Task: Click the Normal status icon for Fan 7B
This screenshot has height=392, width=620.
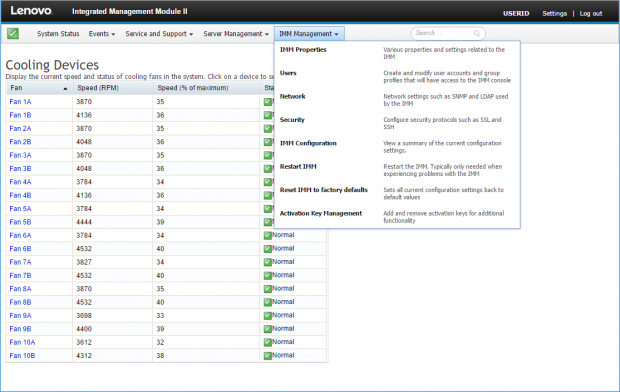Action: 268,275
